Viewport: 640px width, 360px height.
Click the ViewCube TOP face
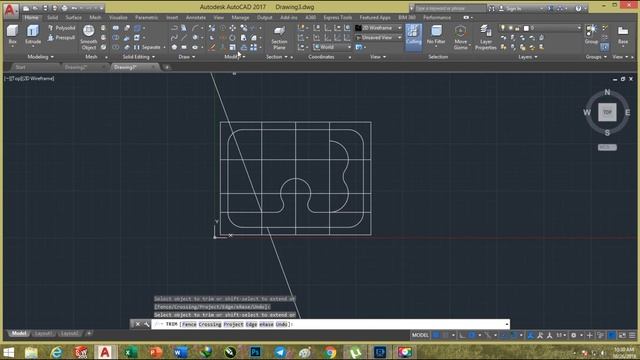click(x=607, y=112)
